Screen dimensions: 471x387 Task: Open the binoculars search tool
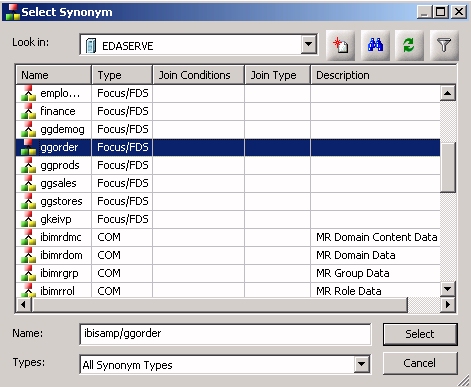(375, 45)
